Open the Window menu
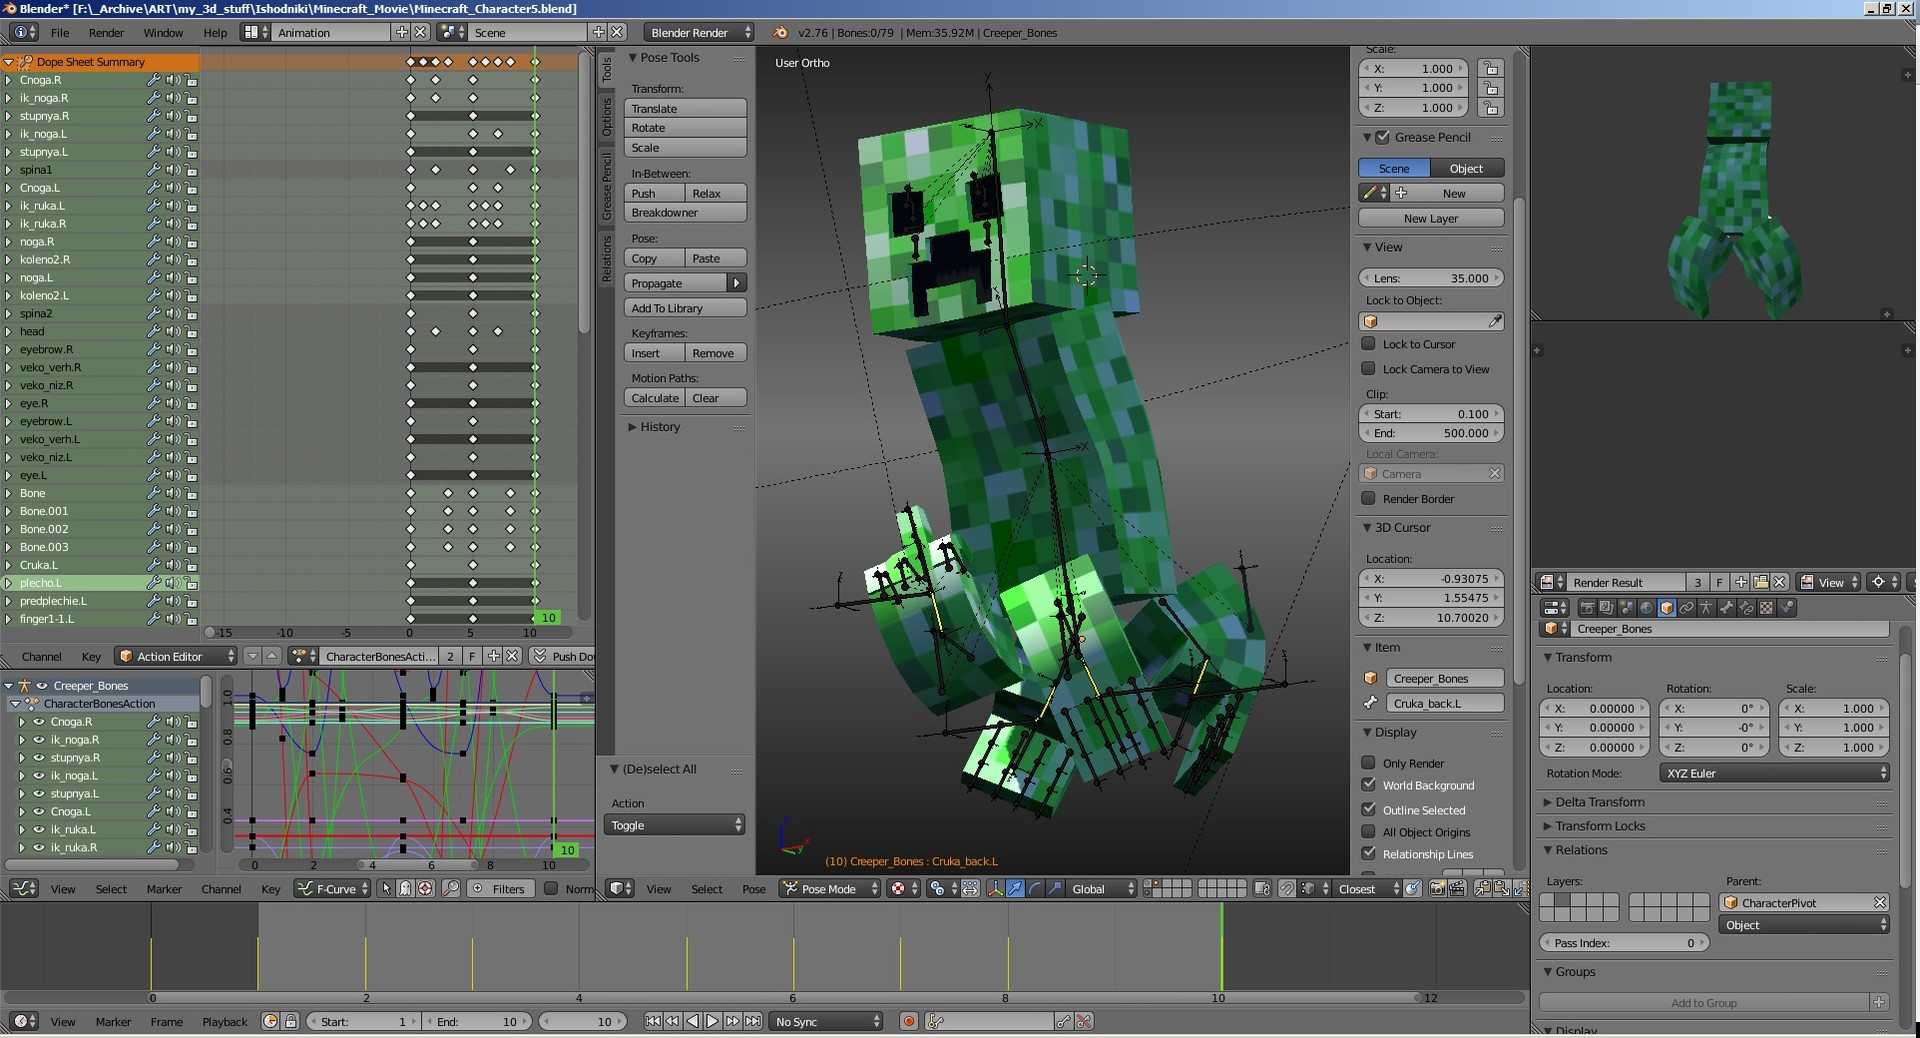Viewport: 1920px width, 1038px height. point(163,33)
